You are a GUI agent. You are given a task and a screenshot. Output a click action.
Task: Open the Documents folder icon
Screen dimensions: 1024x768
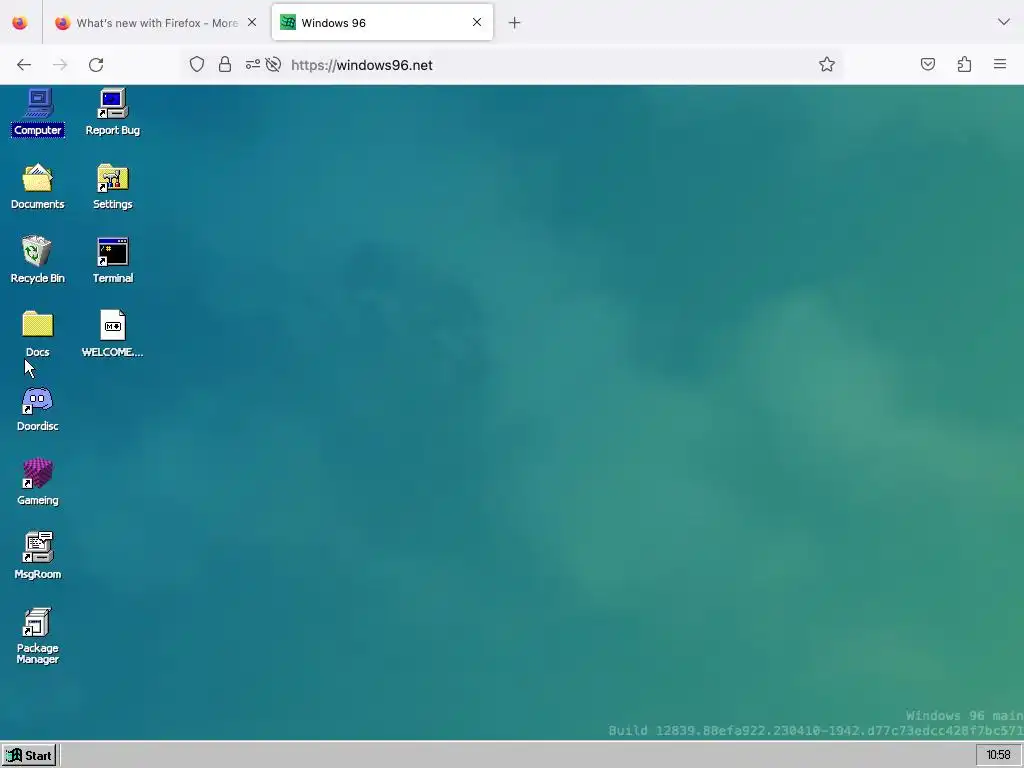coord(38,186)
